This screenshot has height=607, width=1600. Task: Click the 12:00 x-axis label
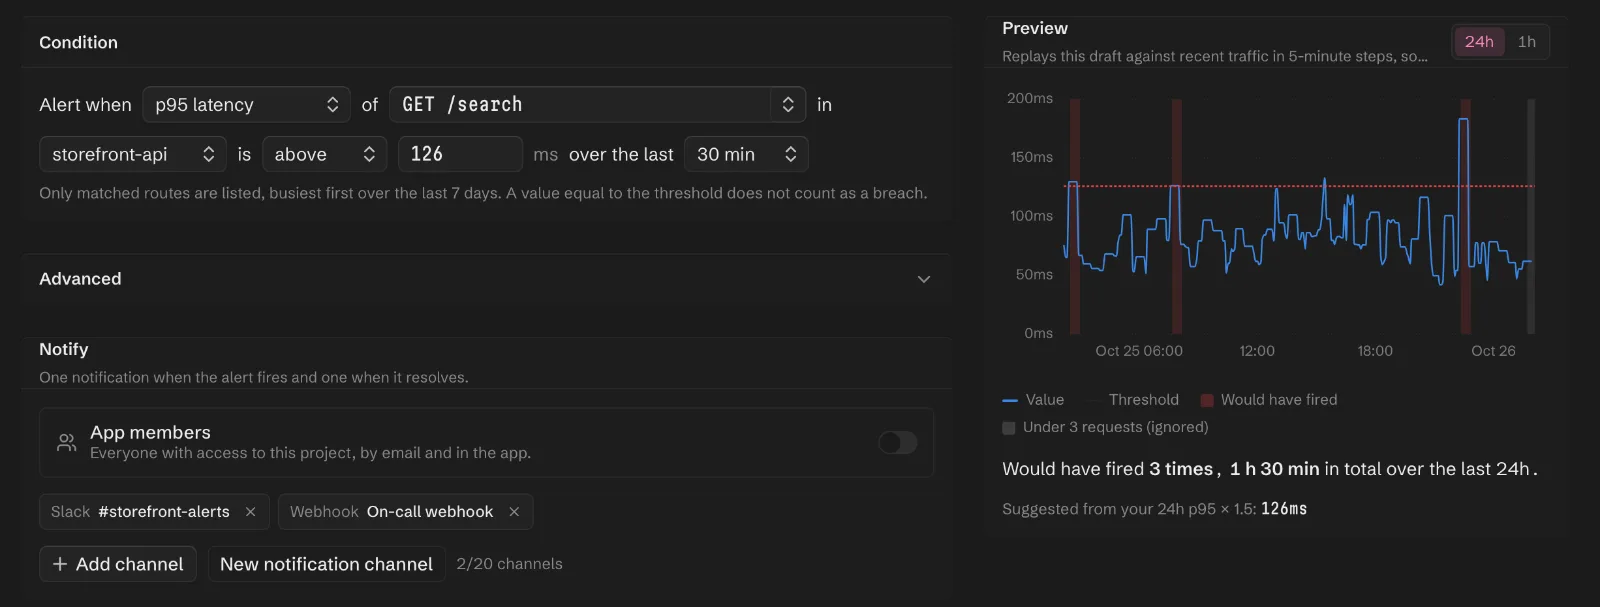pos(1257,351)
